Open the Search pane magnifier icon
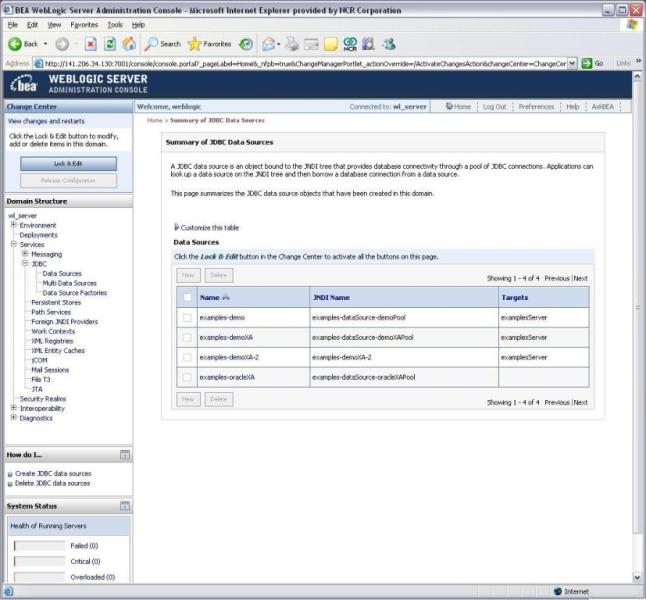This screenshot has height=600, width=646. tap(151, 44)
